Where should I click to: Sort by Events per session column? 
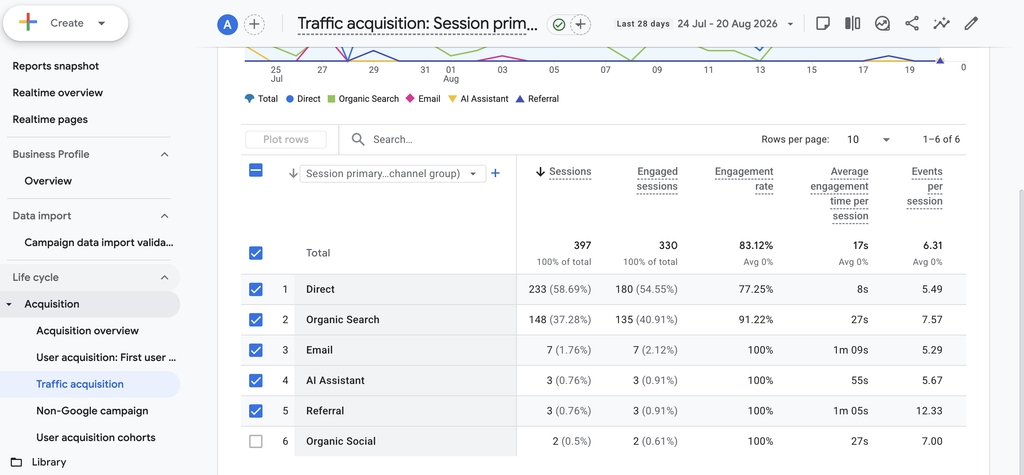coord(925,187)
